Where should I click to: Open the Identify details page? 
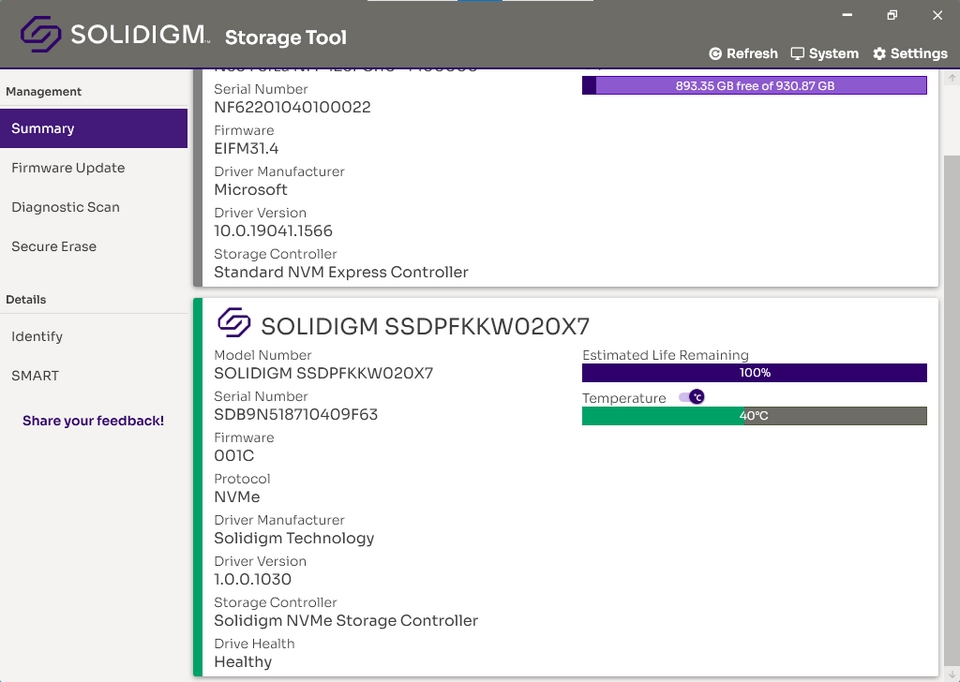94,336
